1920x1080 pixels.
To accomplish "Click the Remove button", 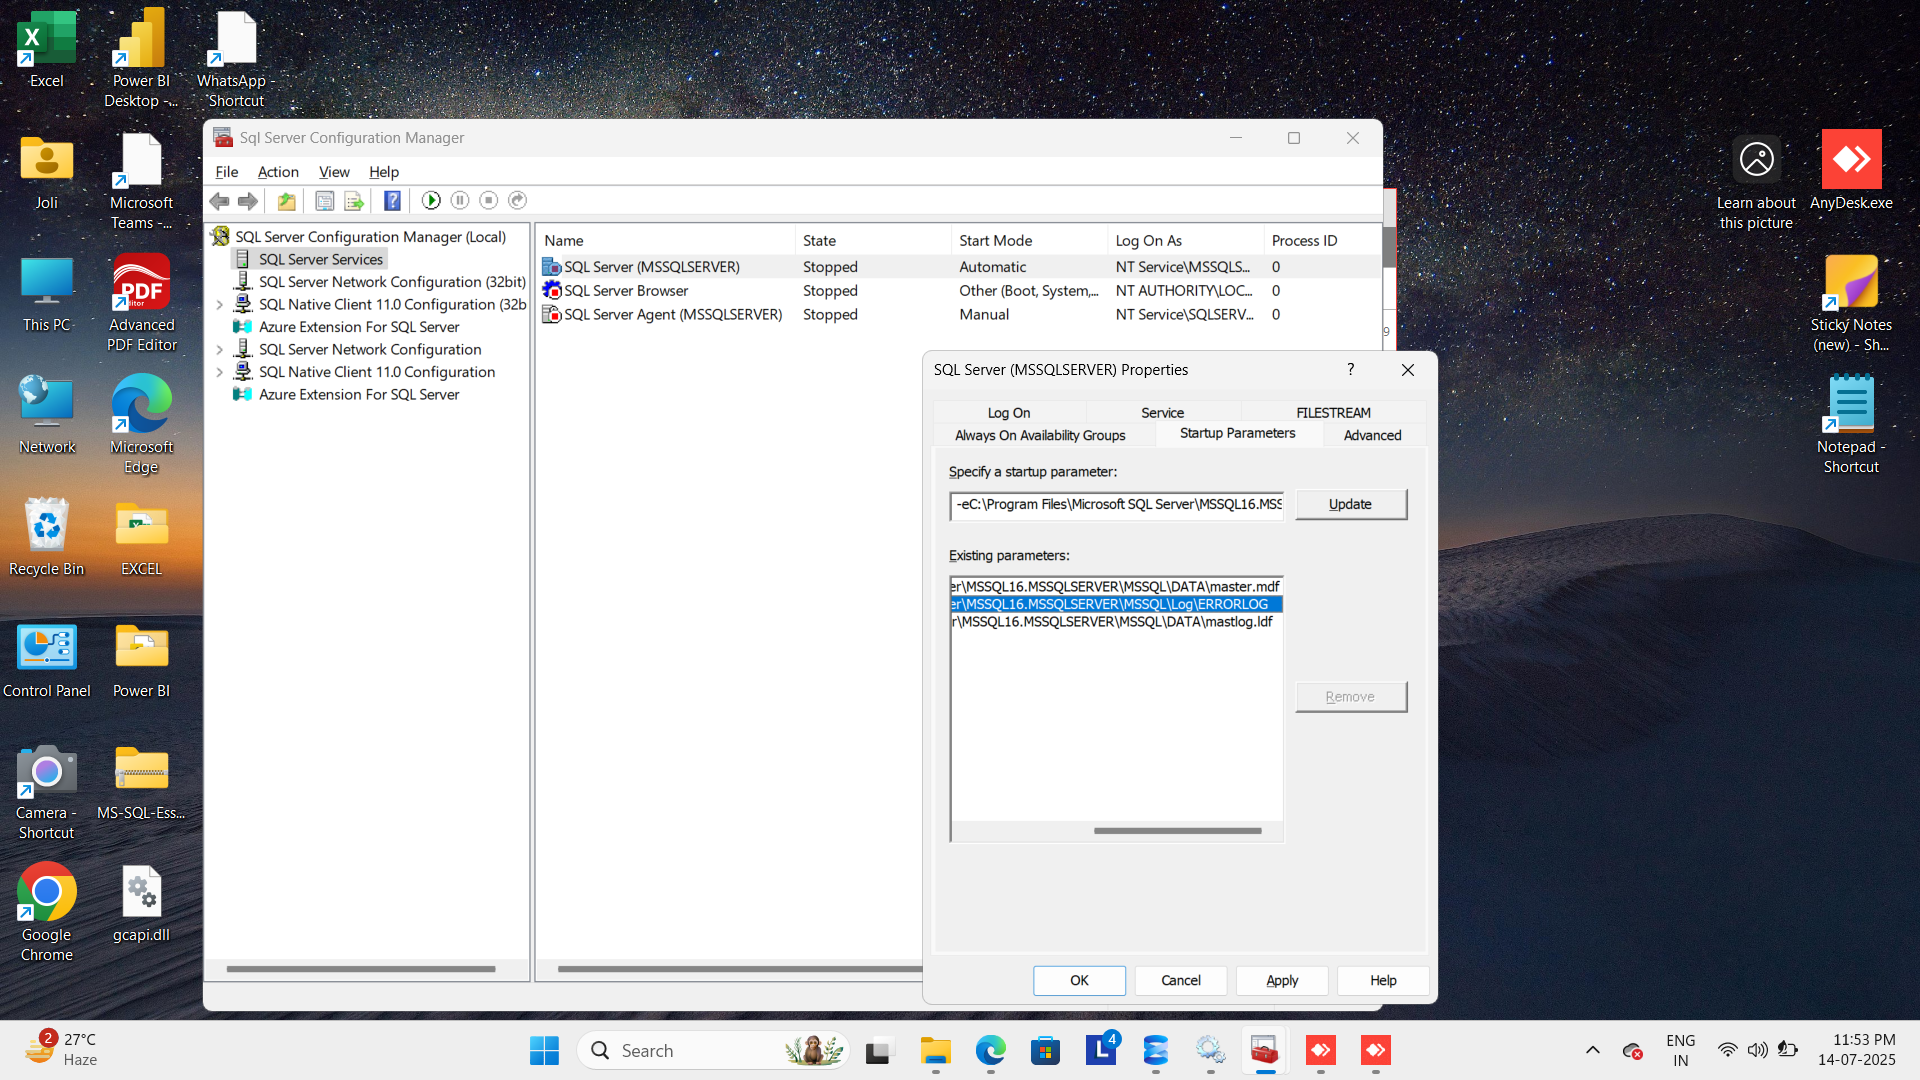I will 1351,697.
